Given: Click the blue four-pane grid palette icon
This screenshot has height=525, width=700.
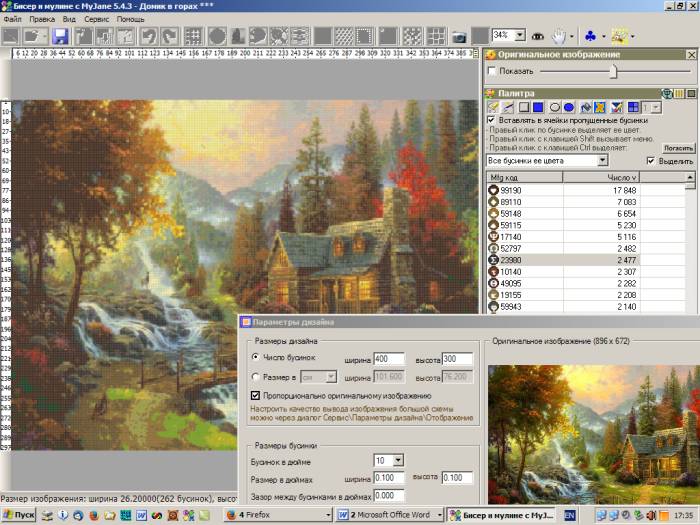Looking at the screenshot, I should [x=633, y=107].
